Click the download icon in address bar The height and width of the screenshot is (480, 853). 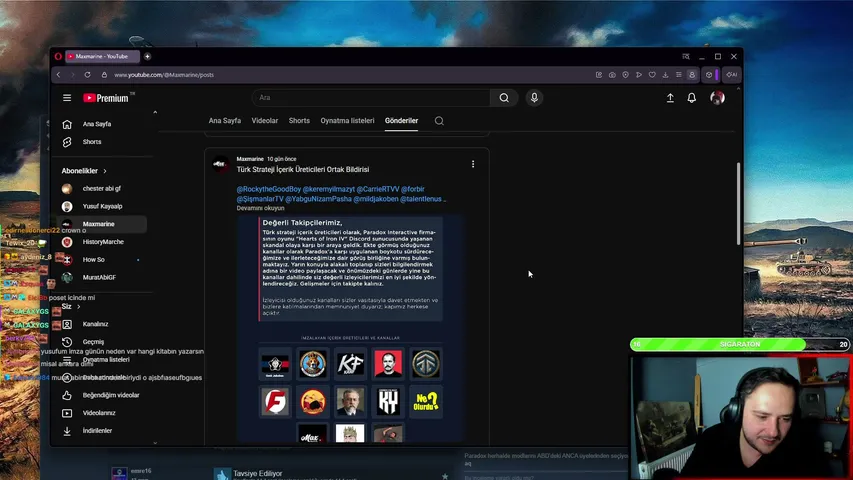coord(665,75)
